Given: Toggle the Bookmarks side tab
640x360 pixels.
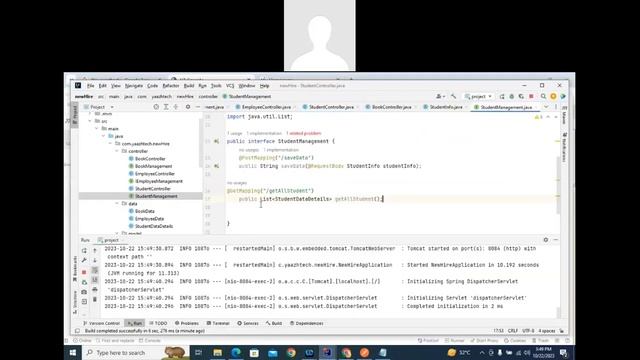Looking at the screenshot, I should coord(75,269).
